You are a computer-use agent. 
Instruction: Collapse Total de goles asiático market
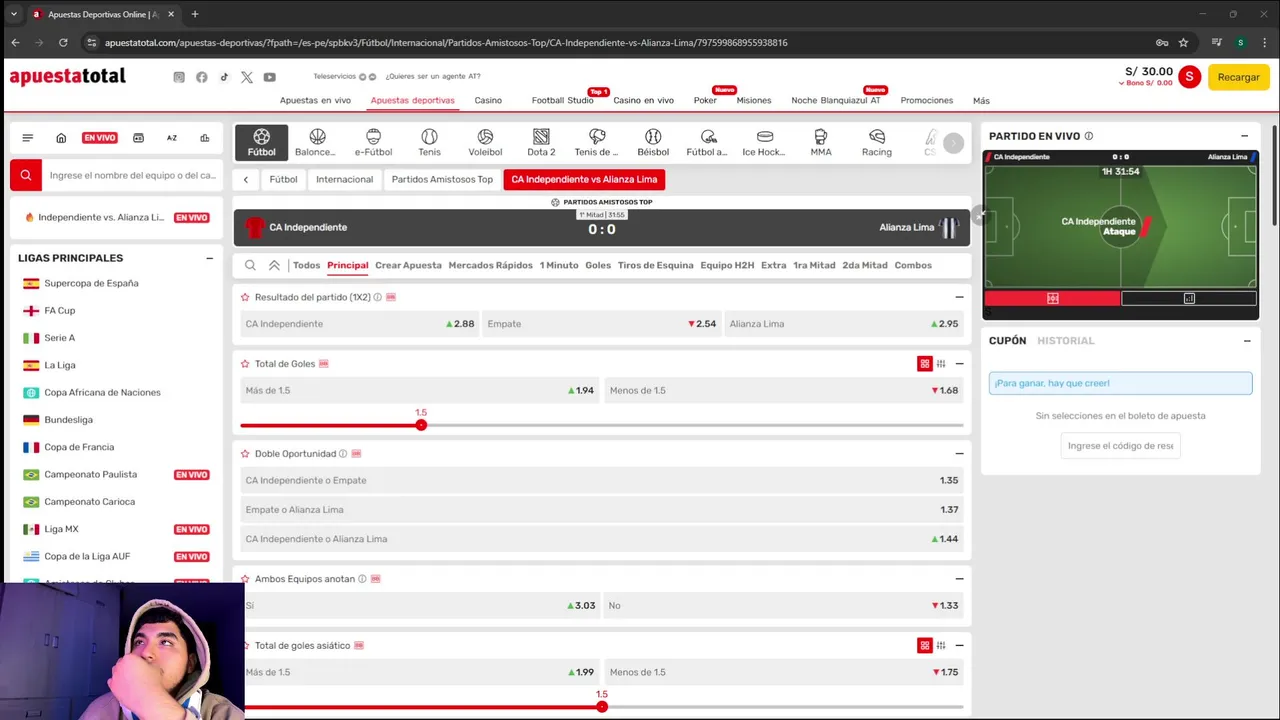(x=959, y=646)
